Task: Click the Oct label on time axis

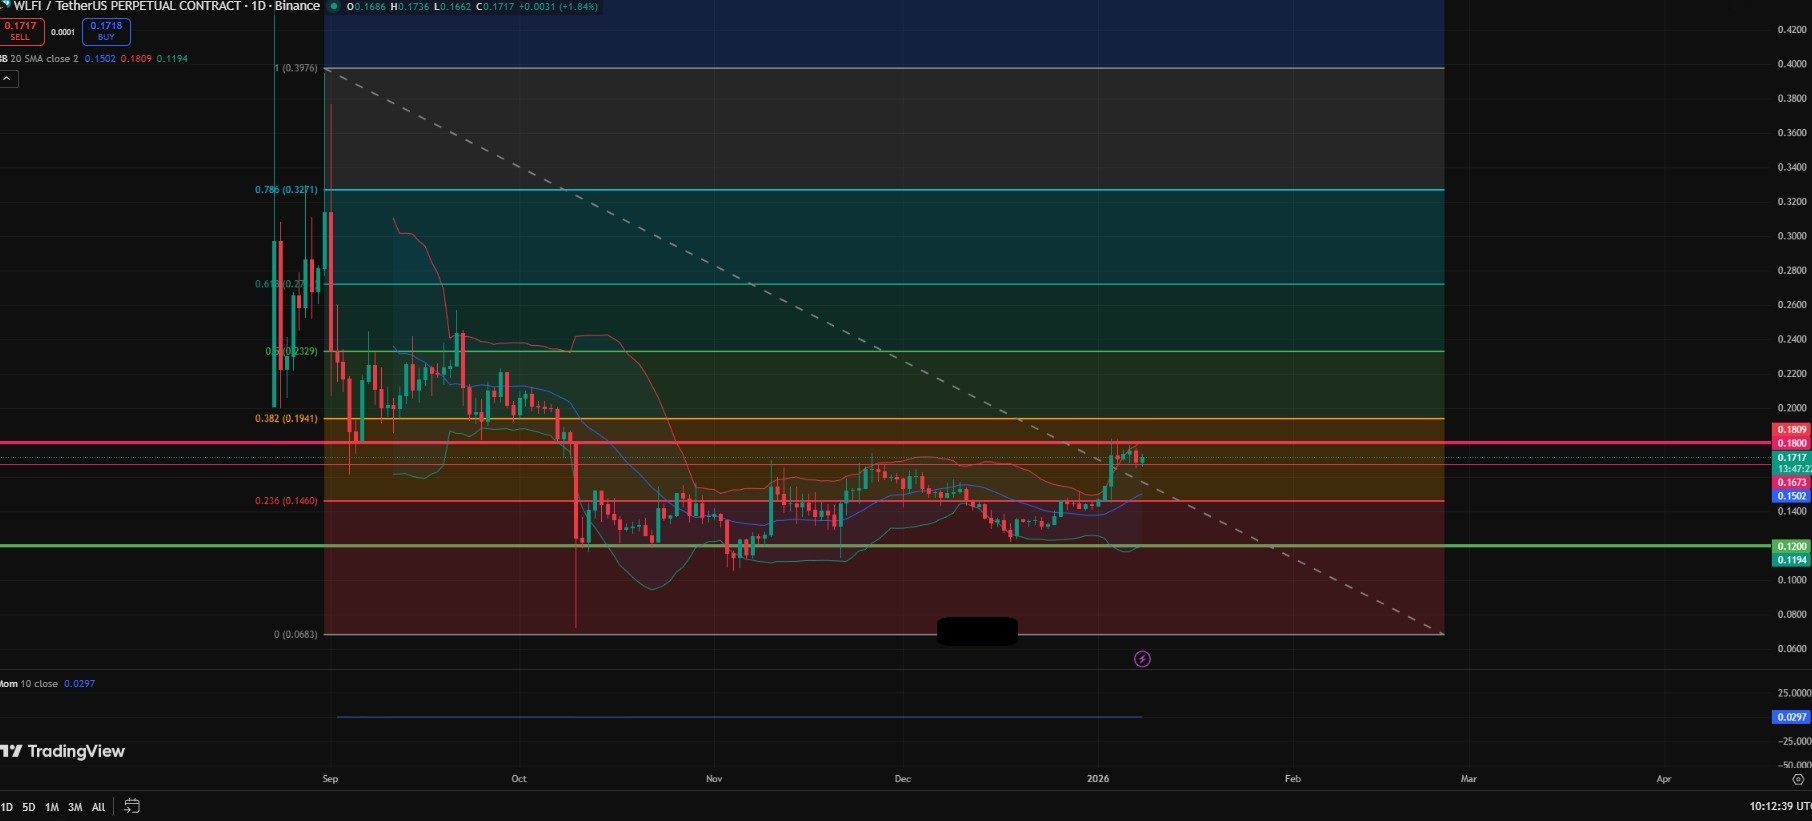Action: pyautogui.click(x=519, y=779)
